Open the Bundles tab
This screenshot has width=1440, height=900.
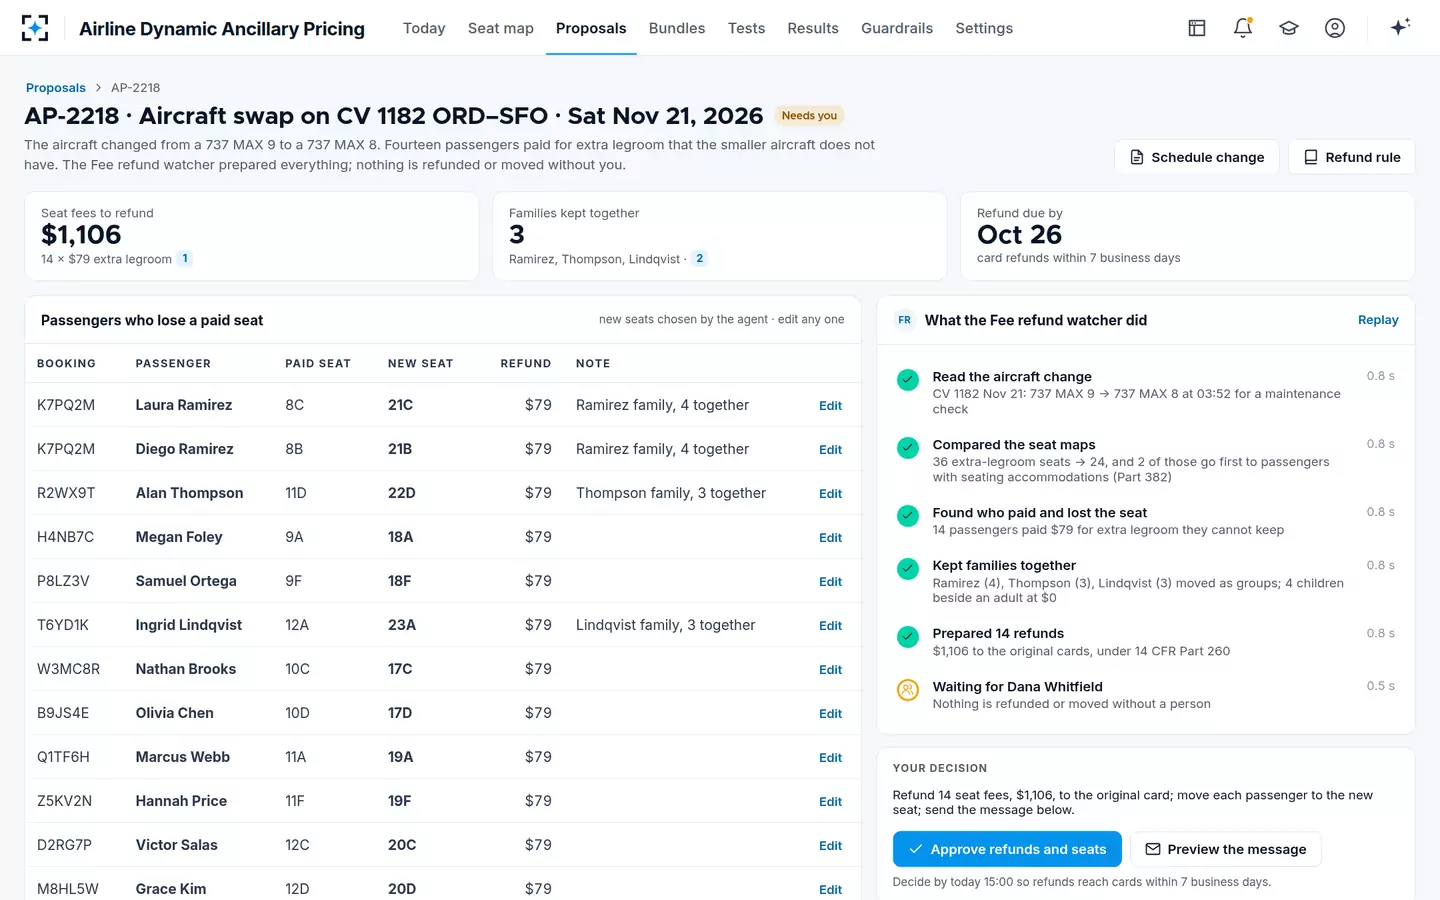click(677, 28)
